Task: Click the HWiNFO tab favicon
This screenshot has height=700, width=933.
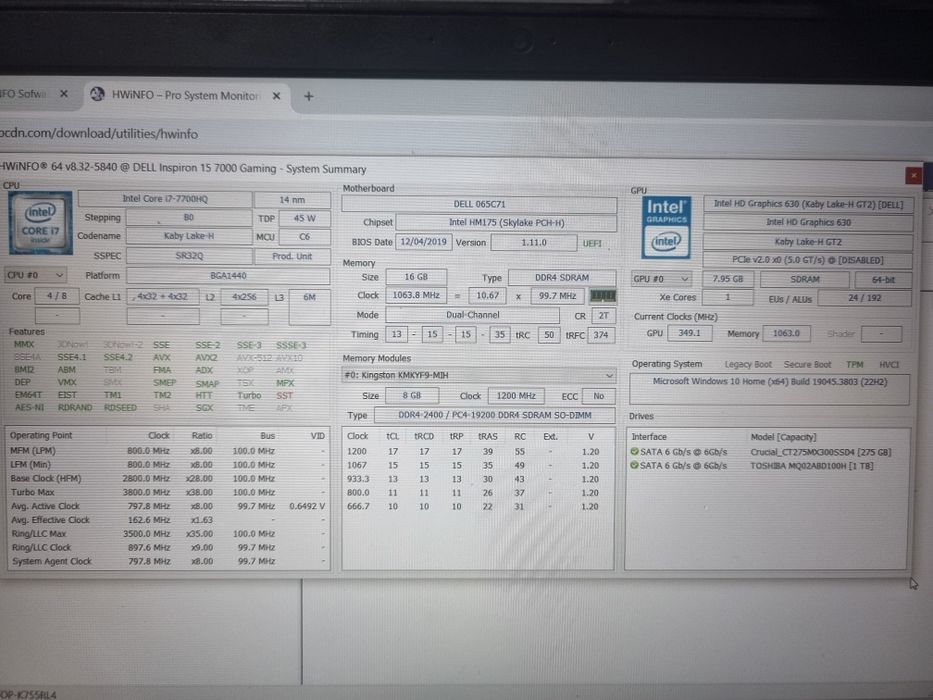Action: 97,94
